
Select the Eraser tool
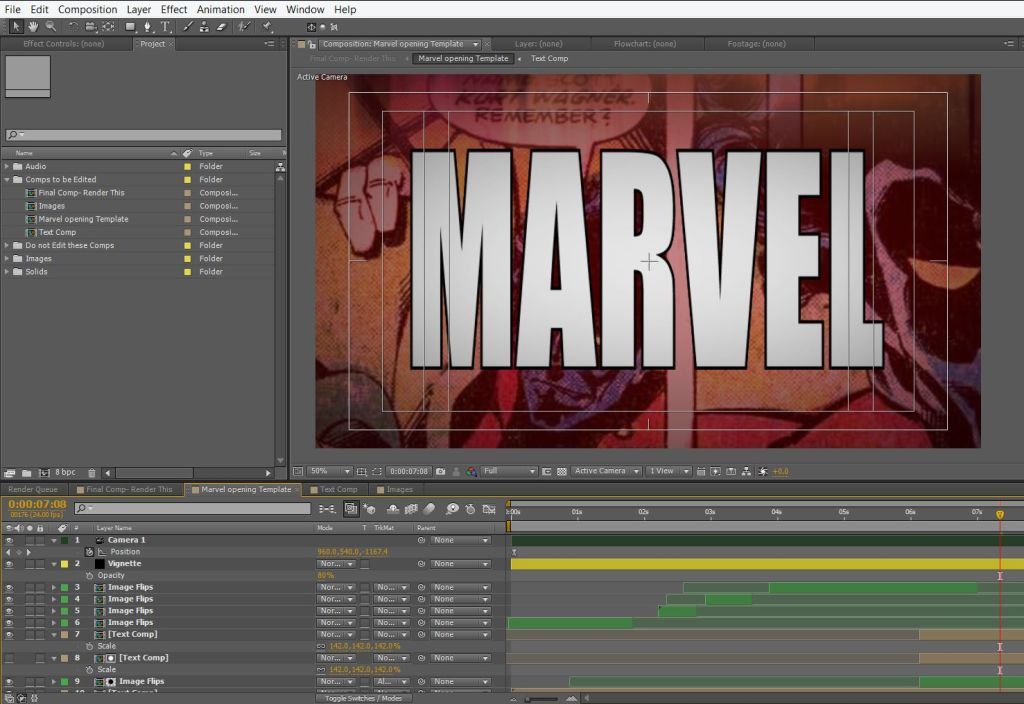[x=221, y=27]
